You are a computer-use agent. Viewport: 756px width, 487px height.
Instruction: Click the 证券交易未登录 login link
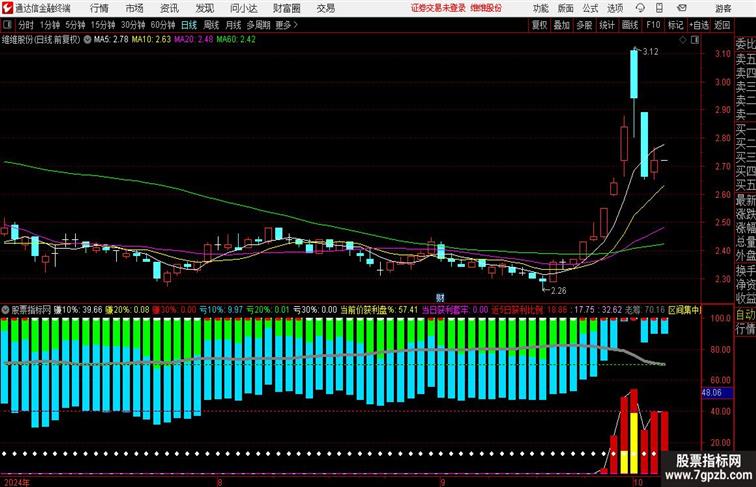(x=438, y=8)
